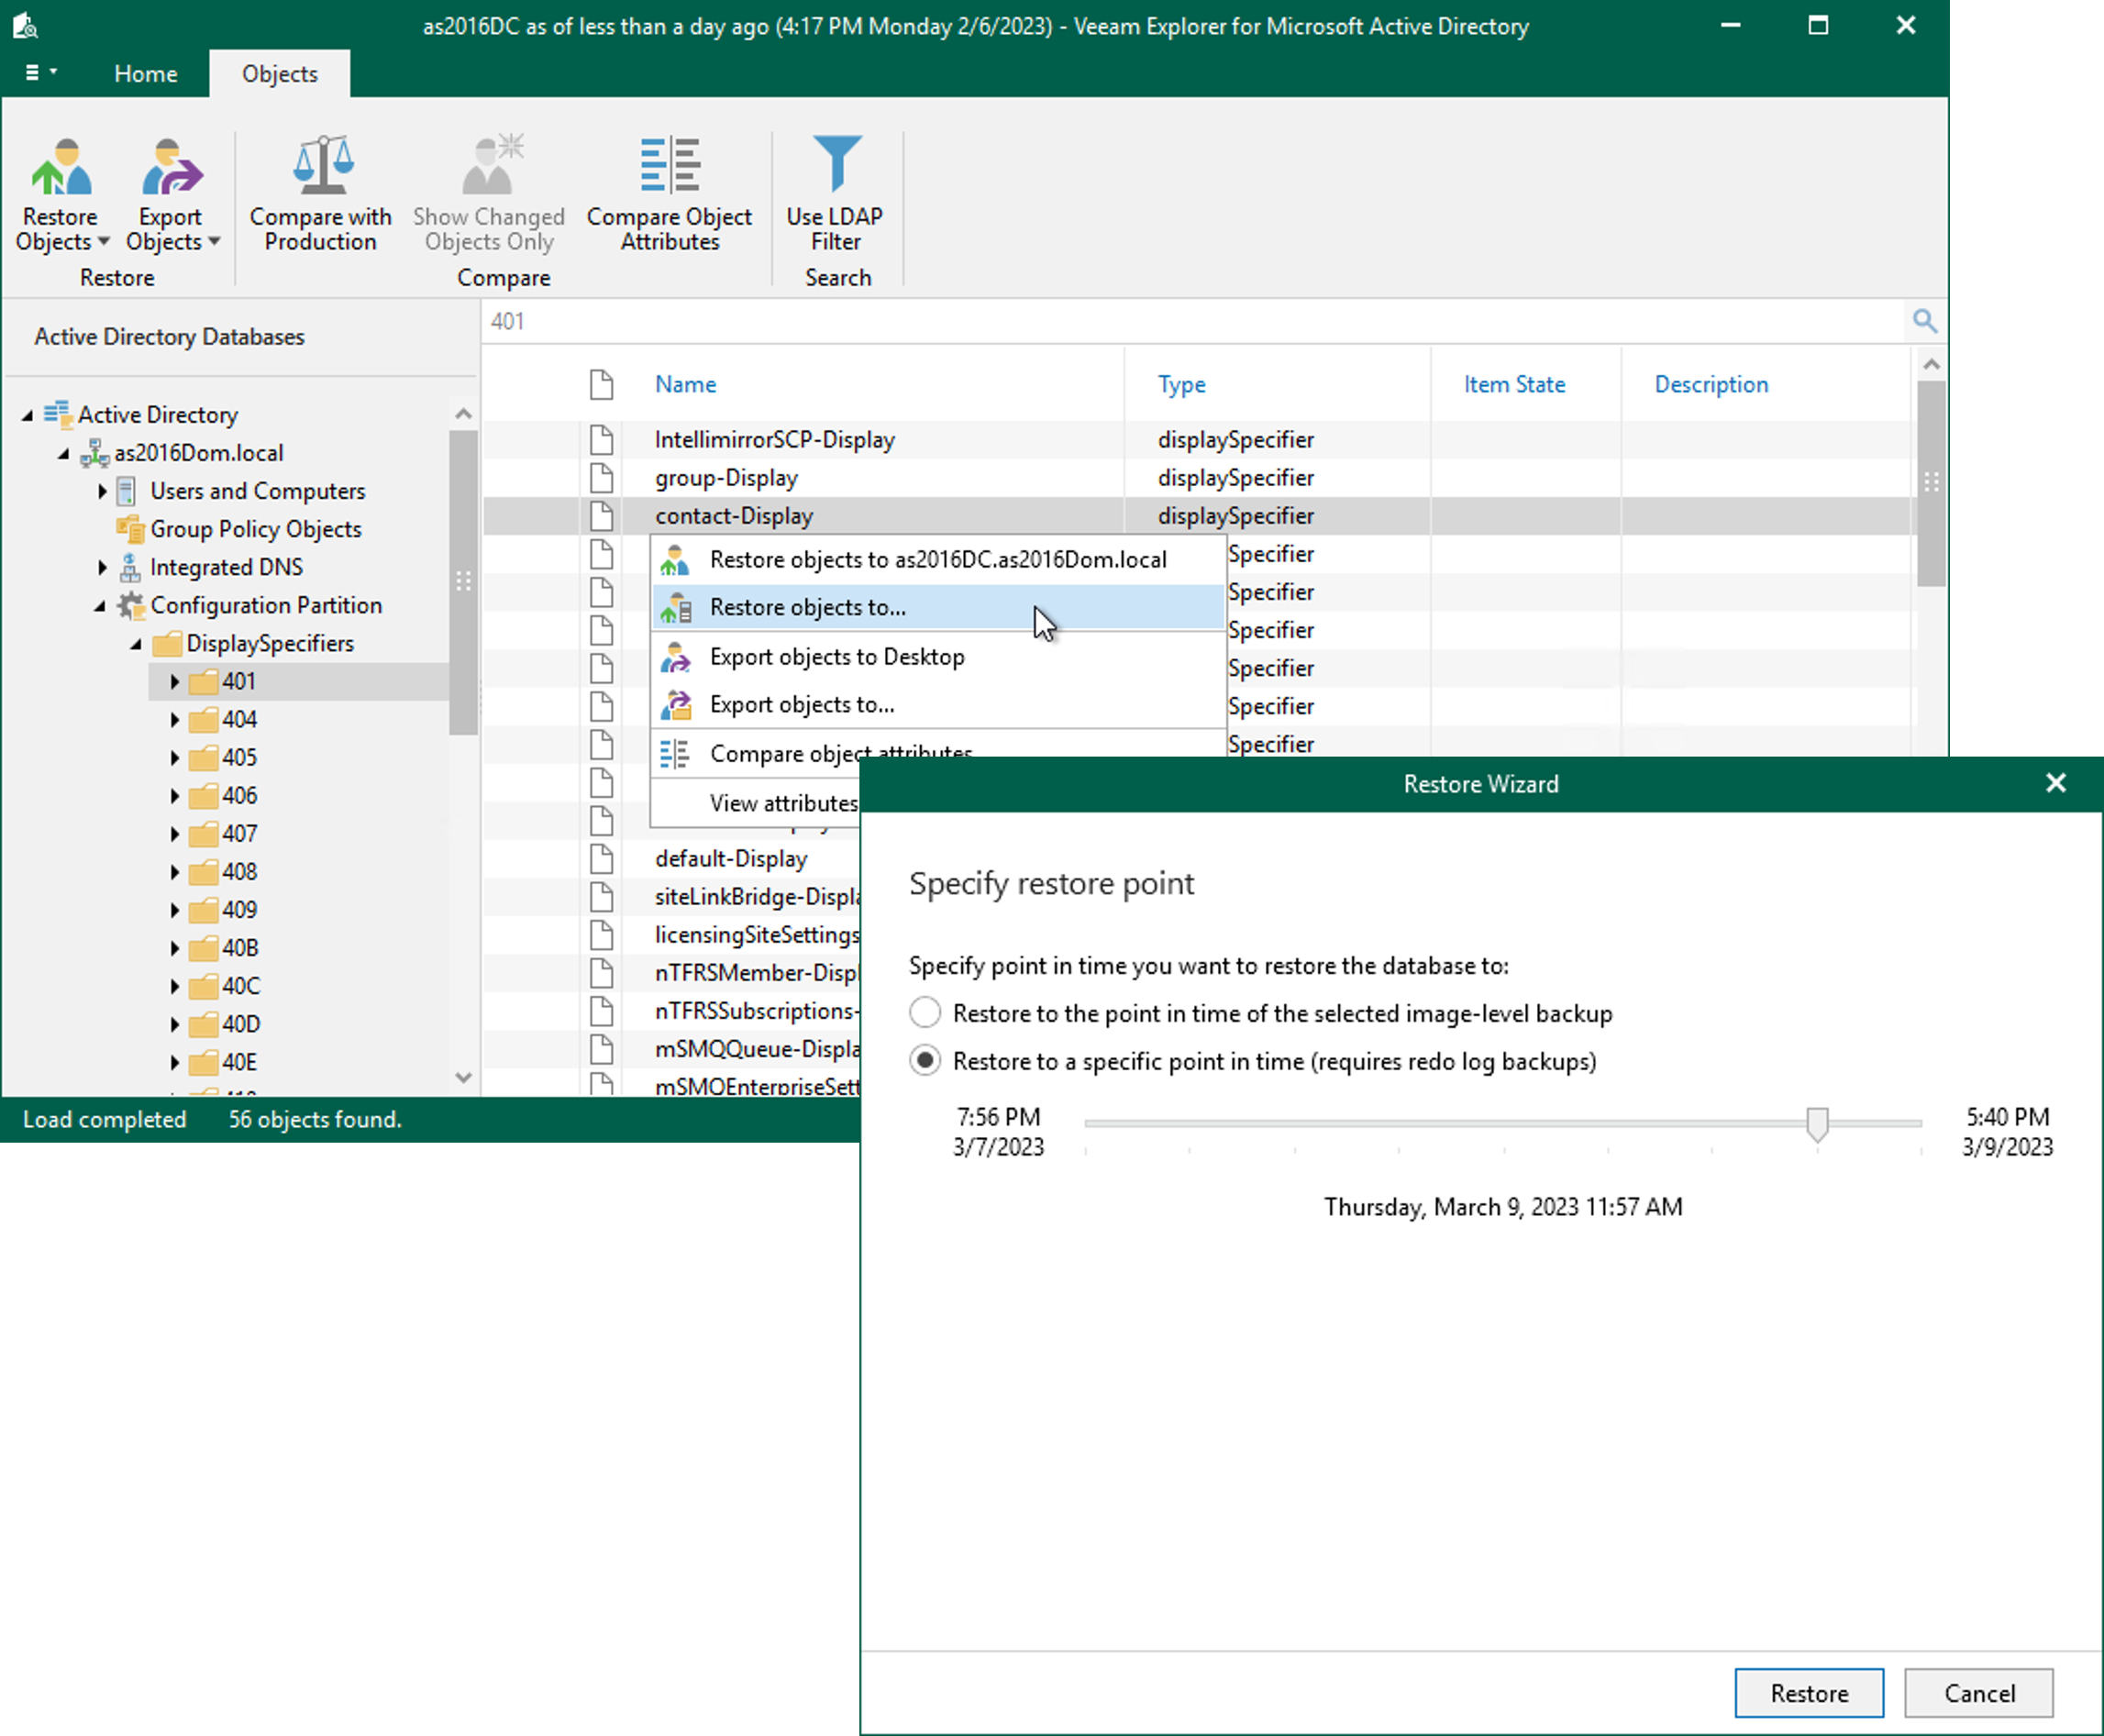This screenshot has width=2104, height=1736.
Task: Sort by the Description column header
Action: point(1711,384)
